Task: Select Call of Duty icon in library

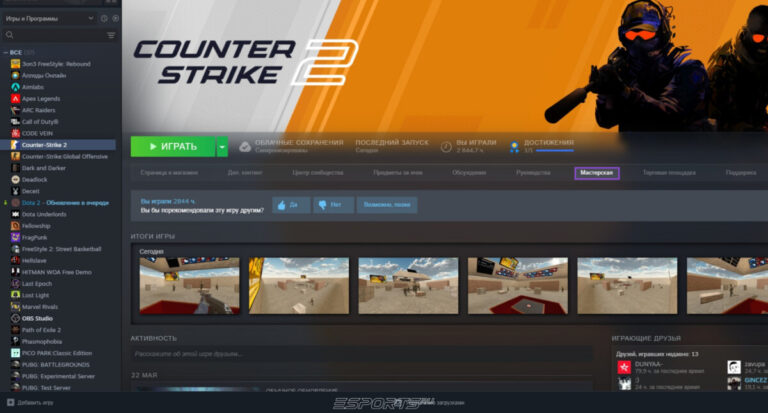Action: (15, 121)
